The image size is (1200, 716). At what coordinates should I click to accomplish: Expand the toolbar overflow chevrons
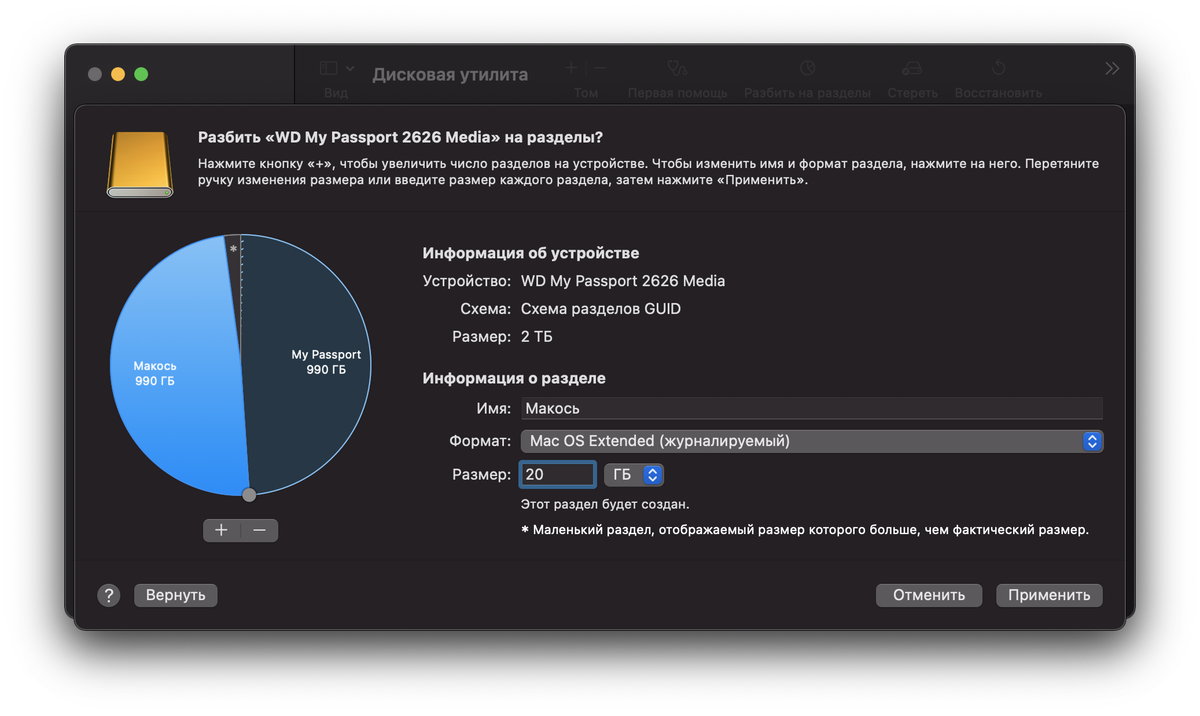tap(1112, 69)
